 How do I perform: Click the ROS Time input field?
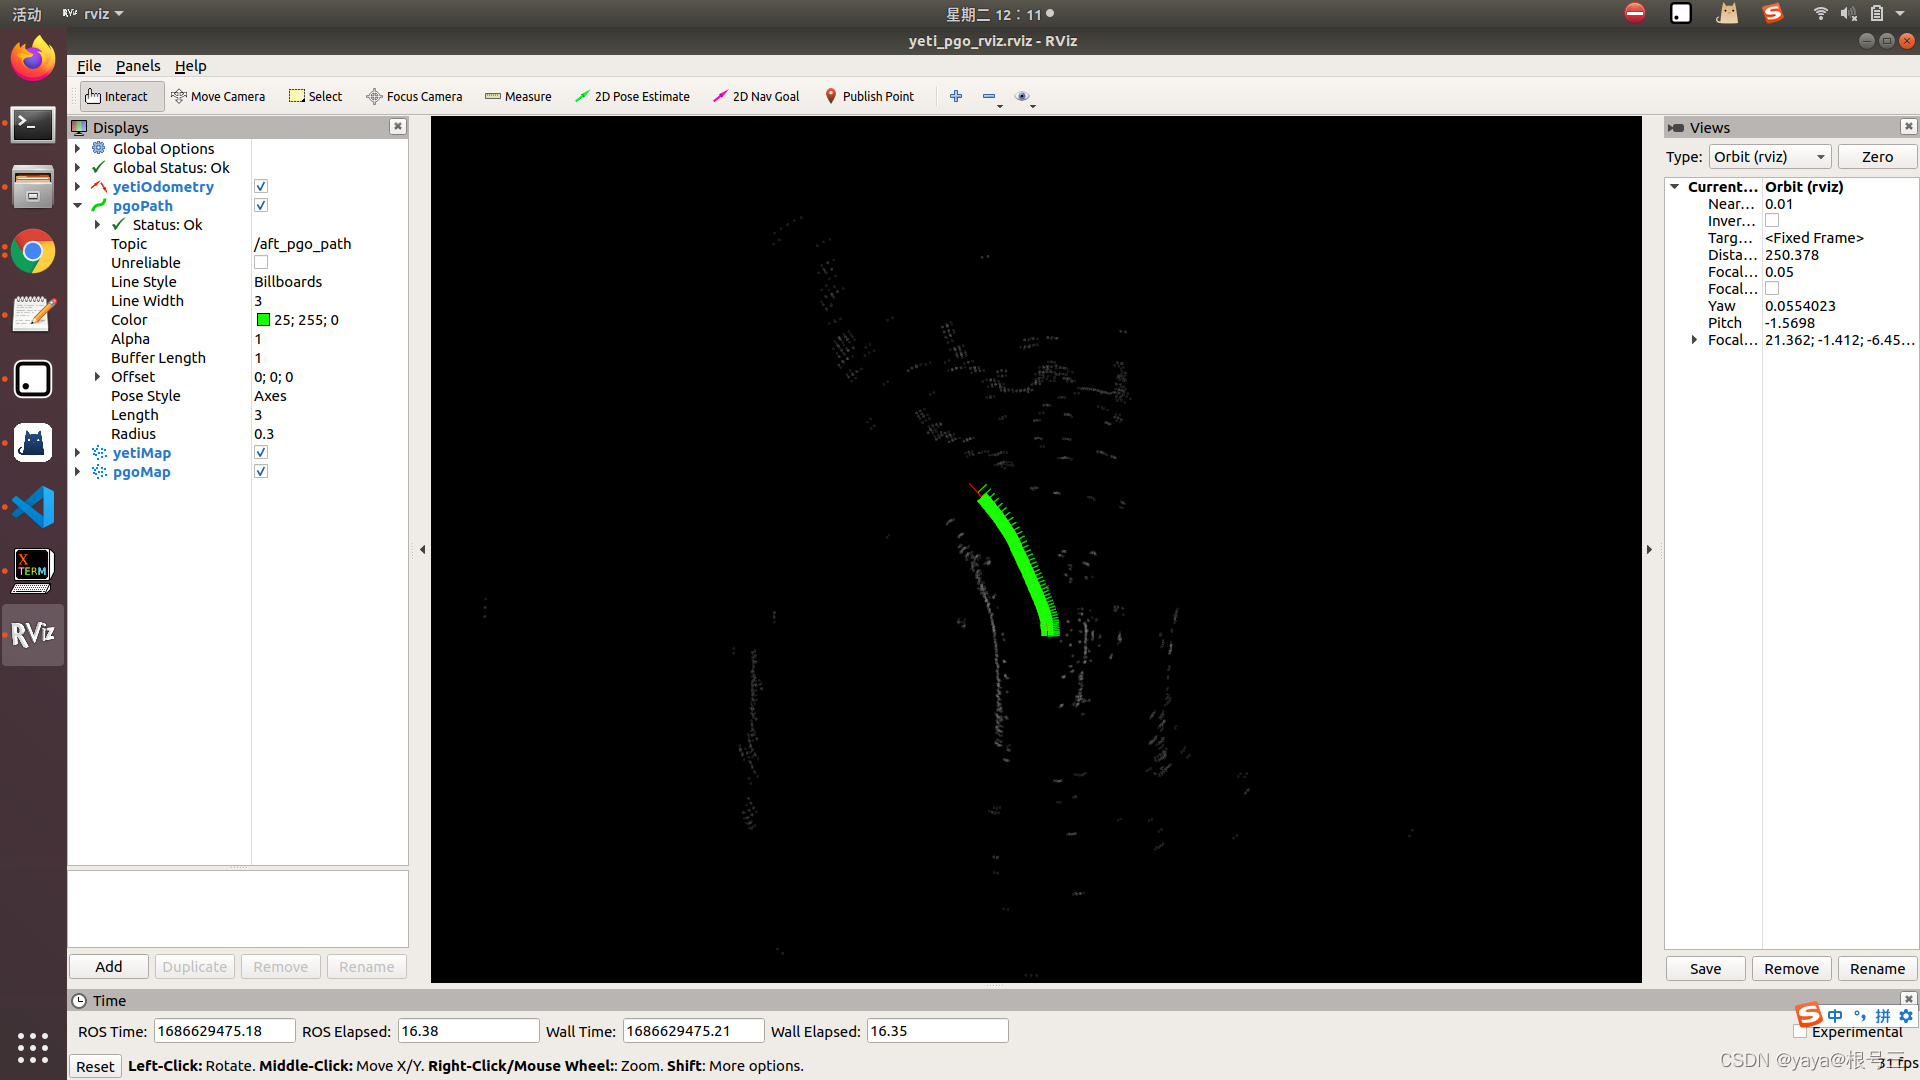point(224,1031)
